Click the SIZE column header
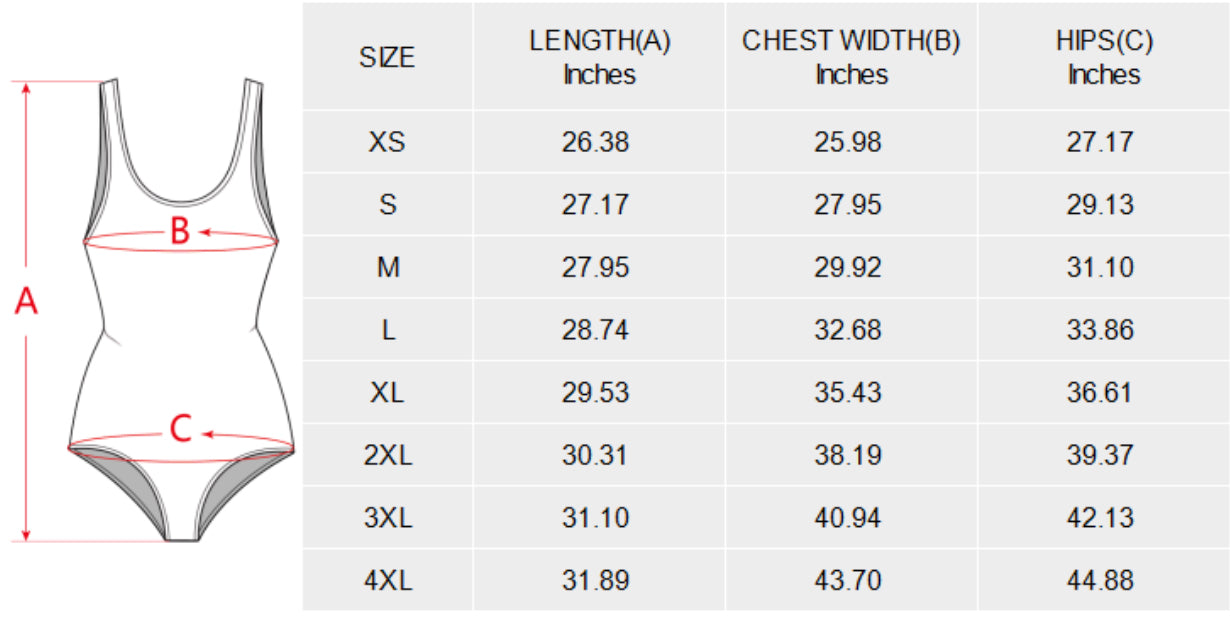Viewport: 1230px width, 618px height. tap(387, 58)
